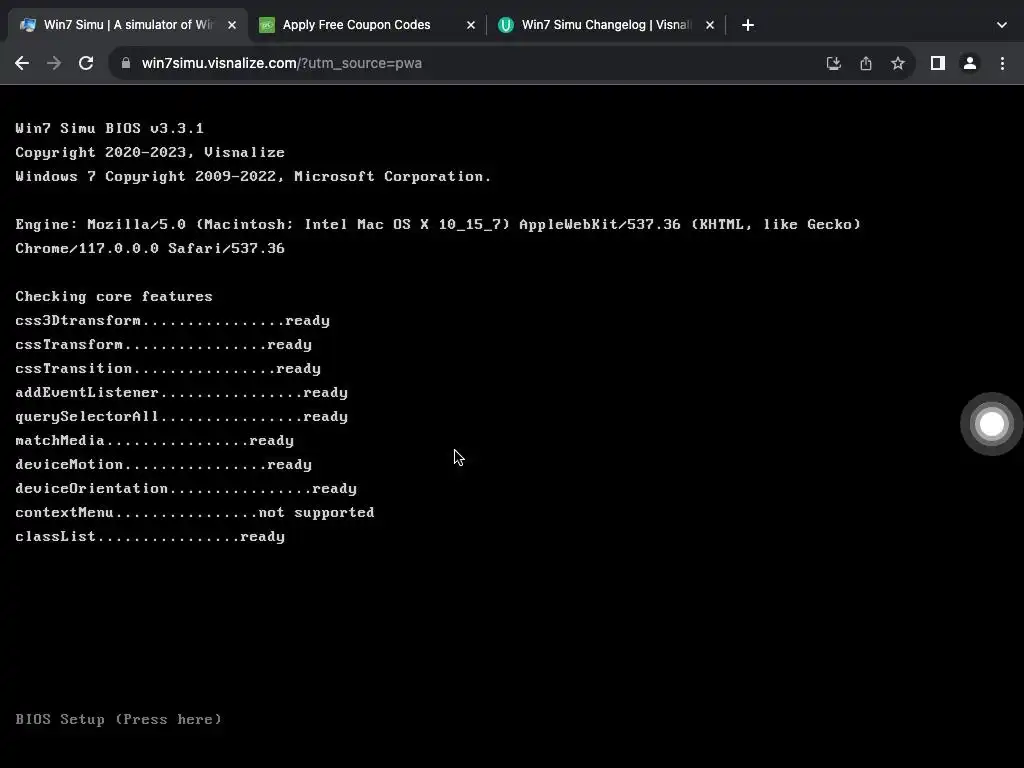The width and height of the screenshot is (1024, 768).
Task: Click the cssTransform ready line
Action: 163,344
